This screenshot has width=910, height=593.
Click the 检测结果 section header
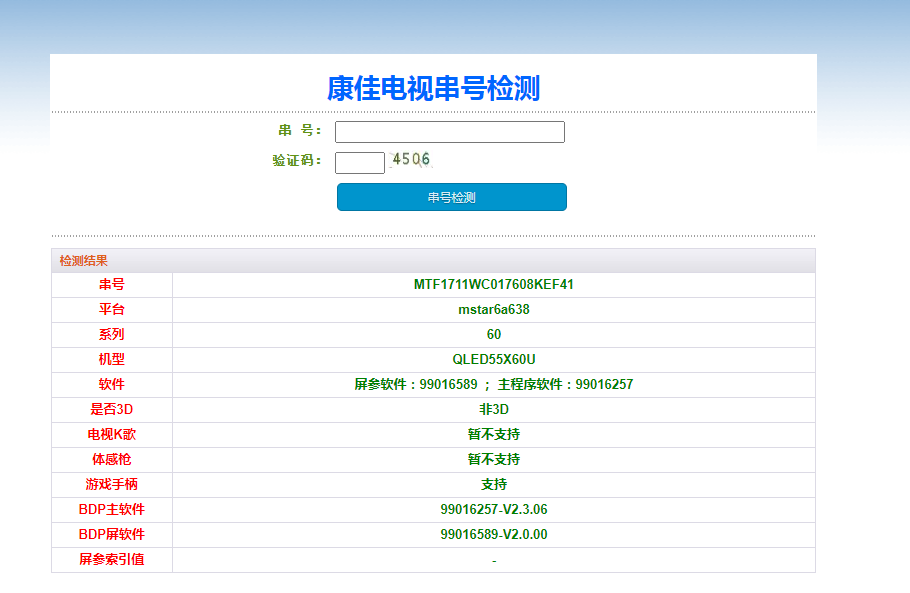coord(84,261)
